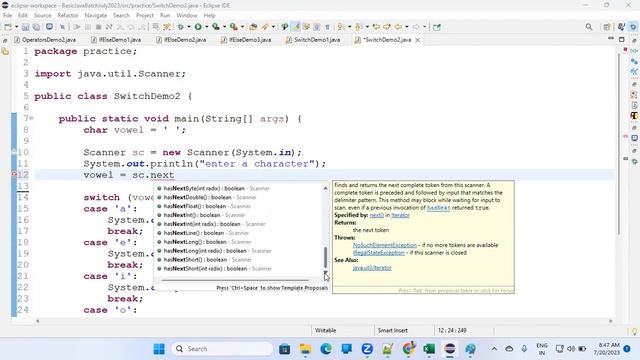Screen dimensions: 640x360
Task: Switch to OperatorsDemo2.java tab
Action: pos(45,40)
